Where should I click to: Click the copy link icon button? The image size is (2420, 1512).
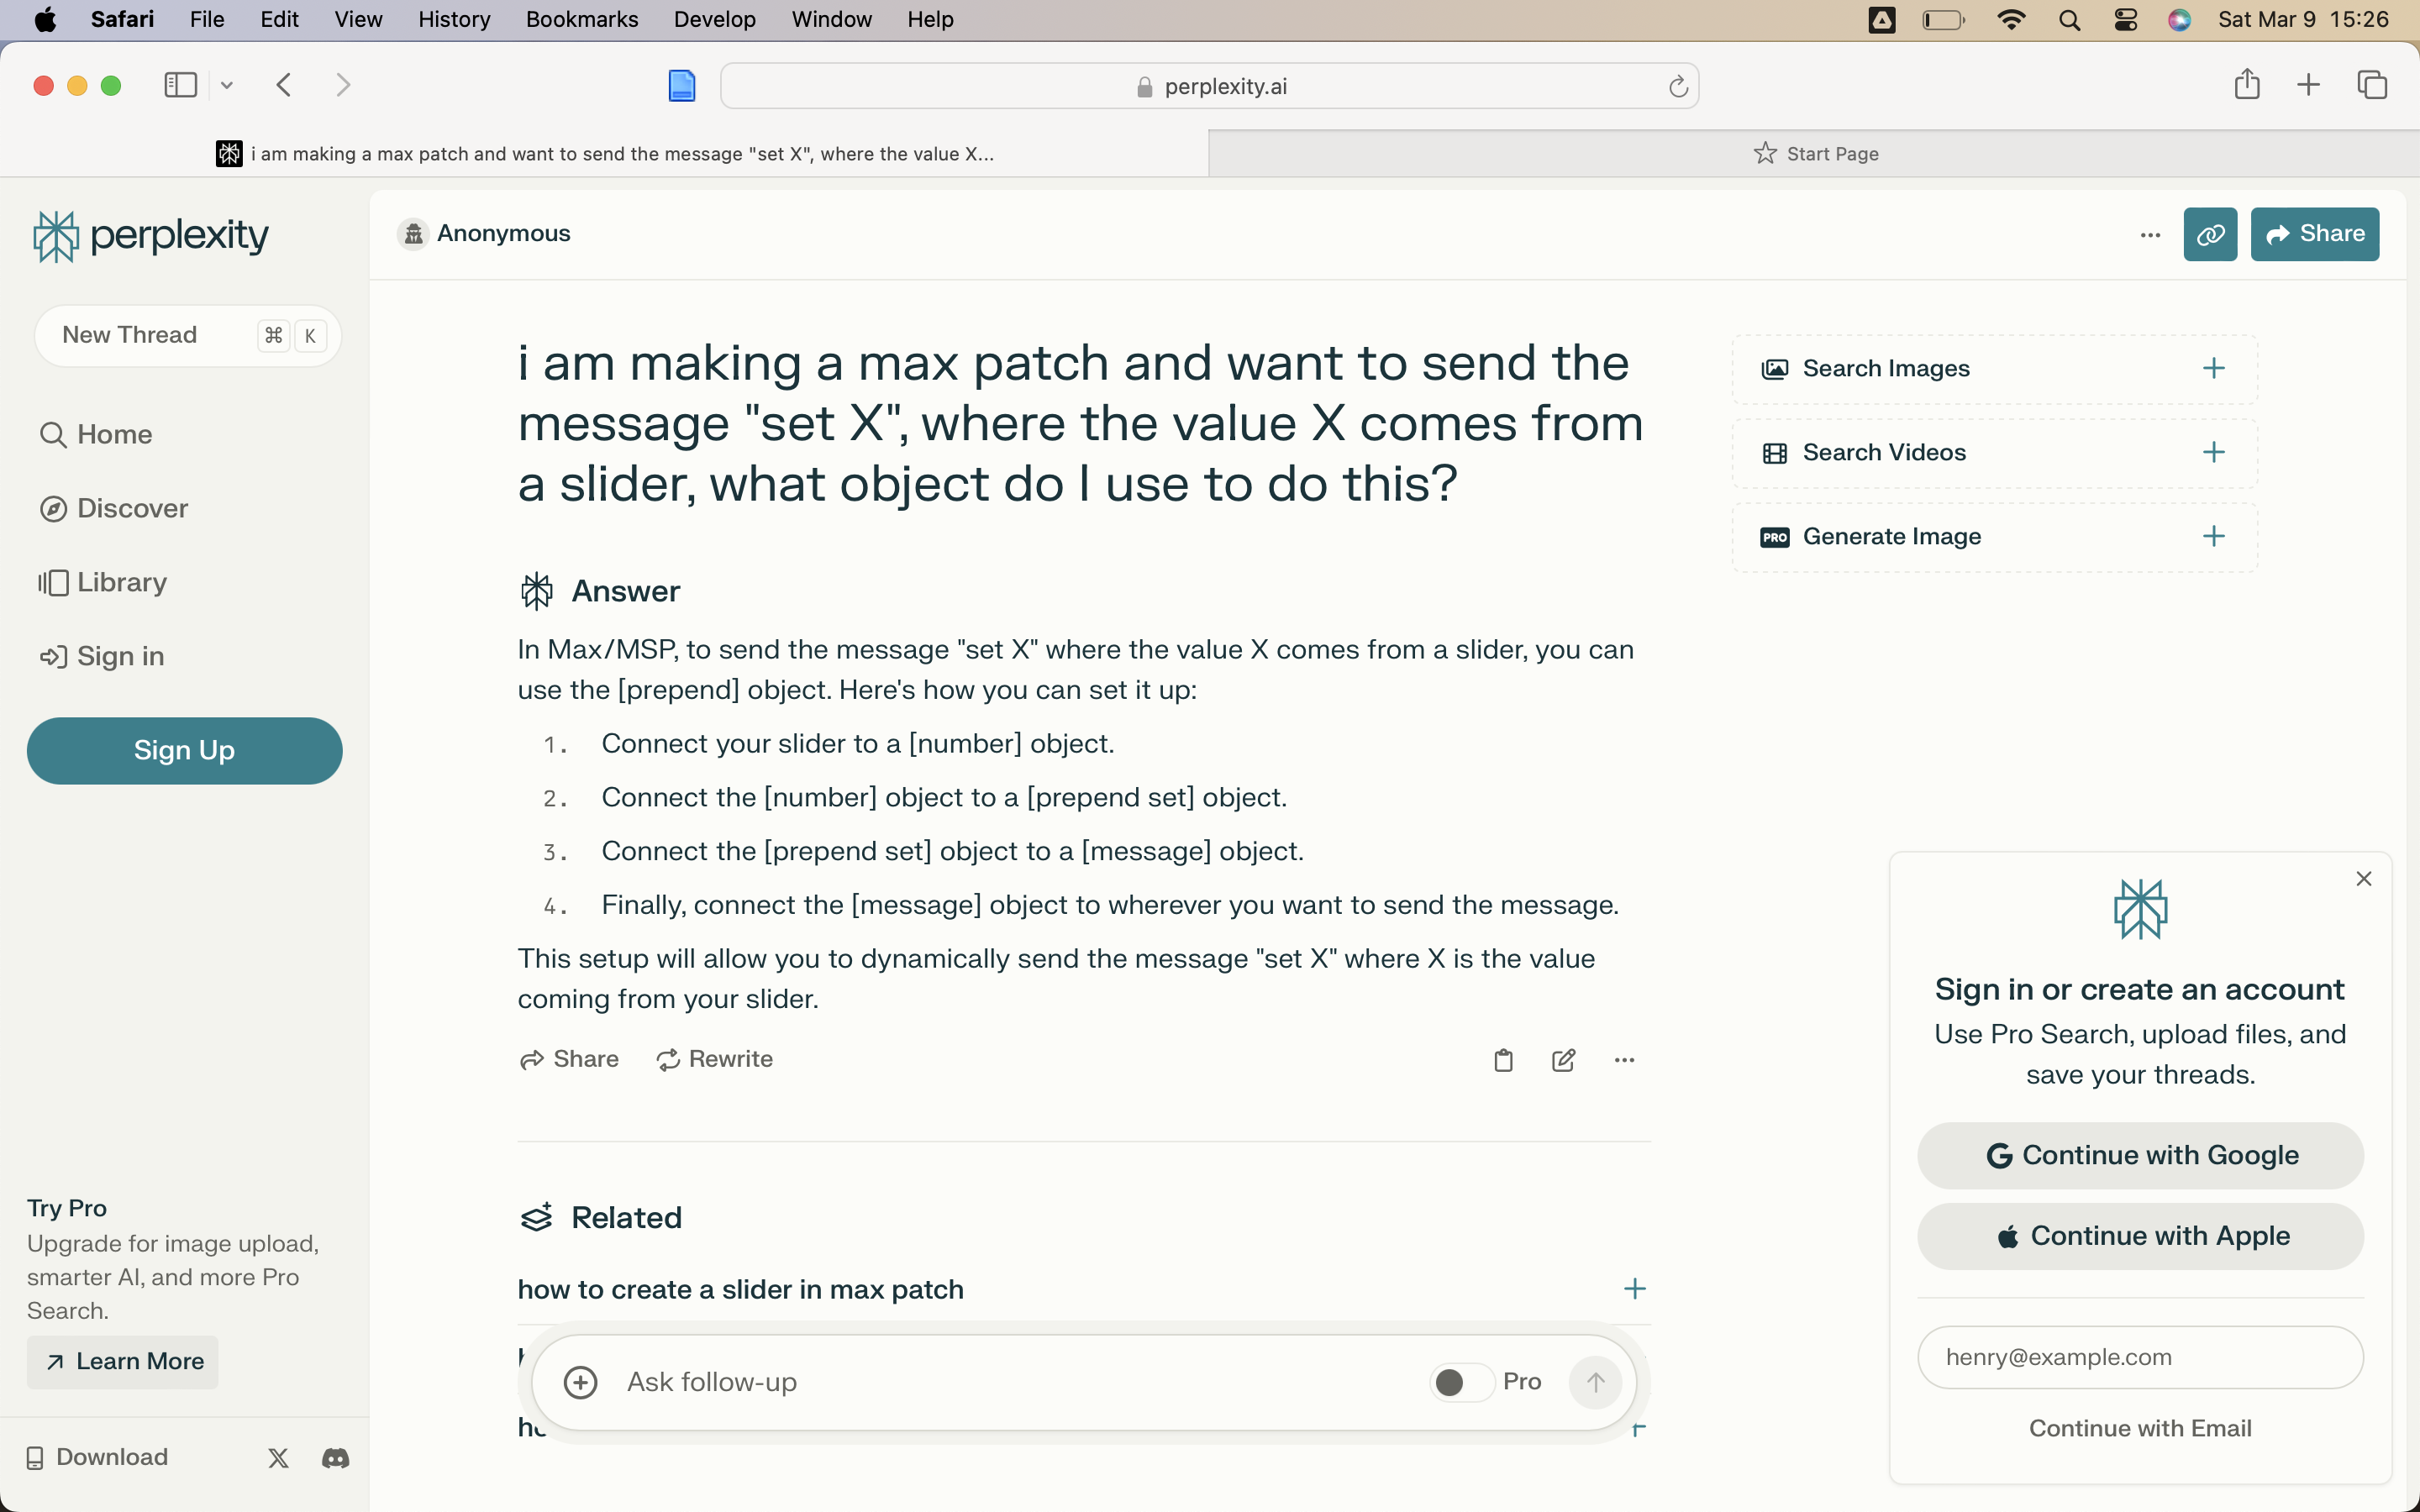coord(2209,234)
